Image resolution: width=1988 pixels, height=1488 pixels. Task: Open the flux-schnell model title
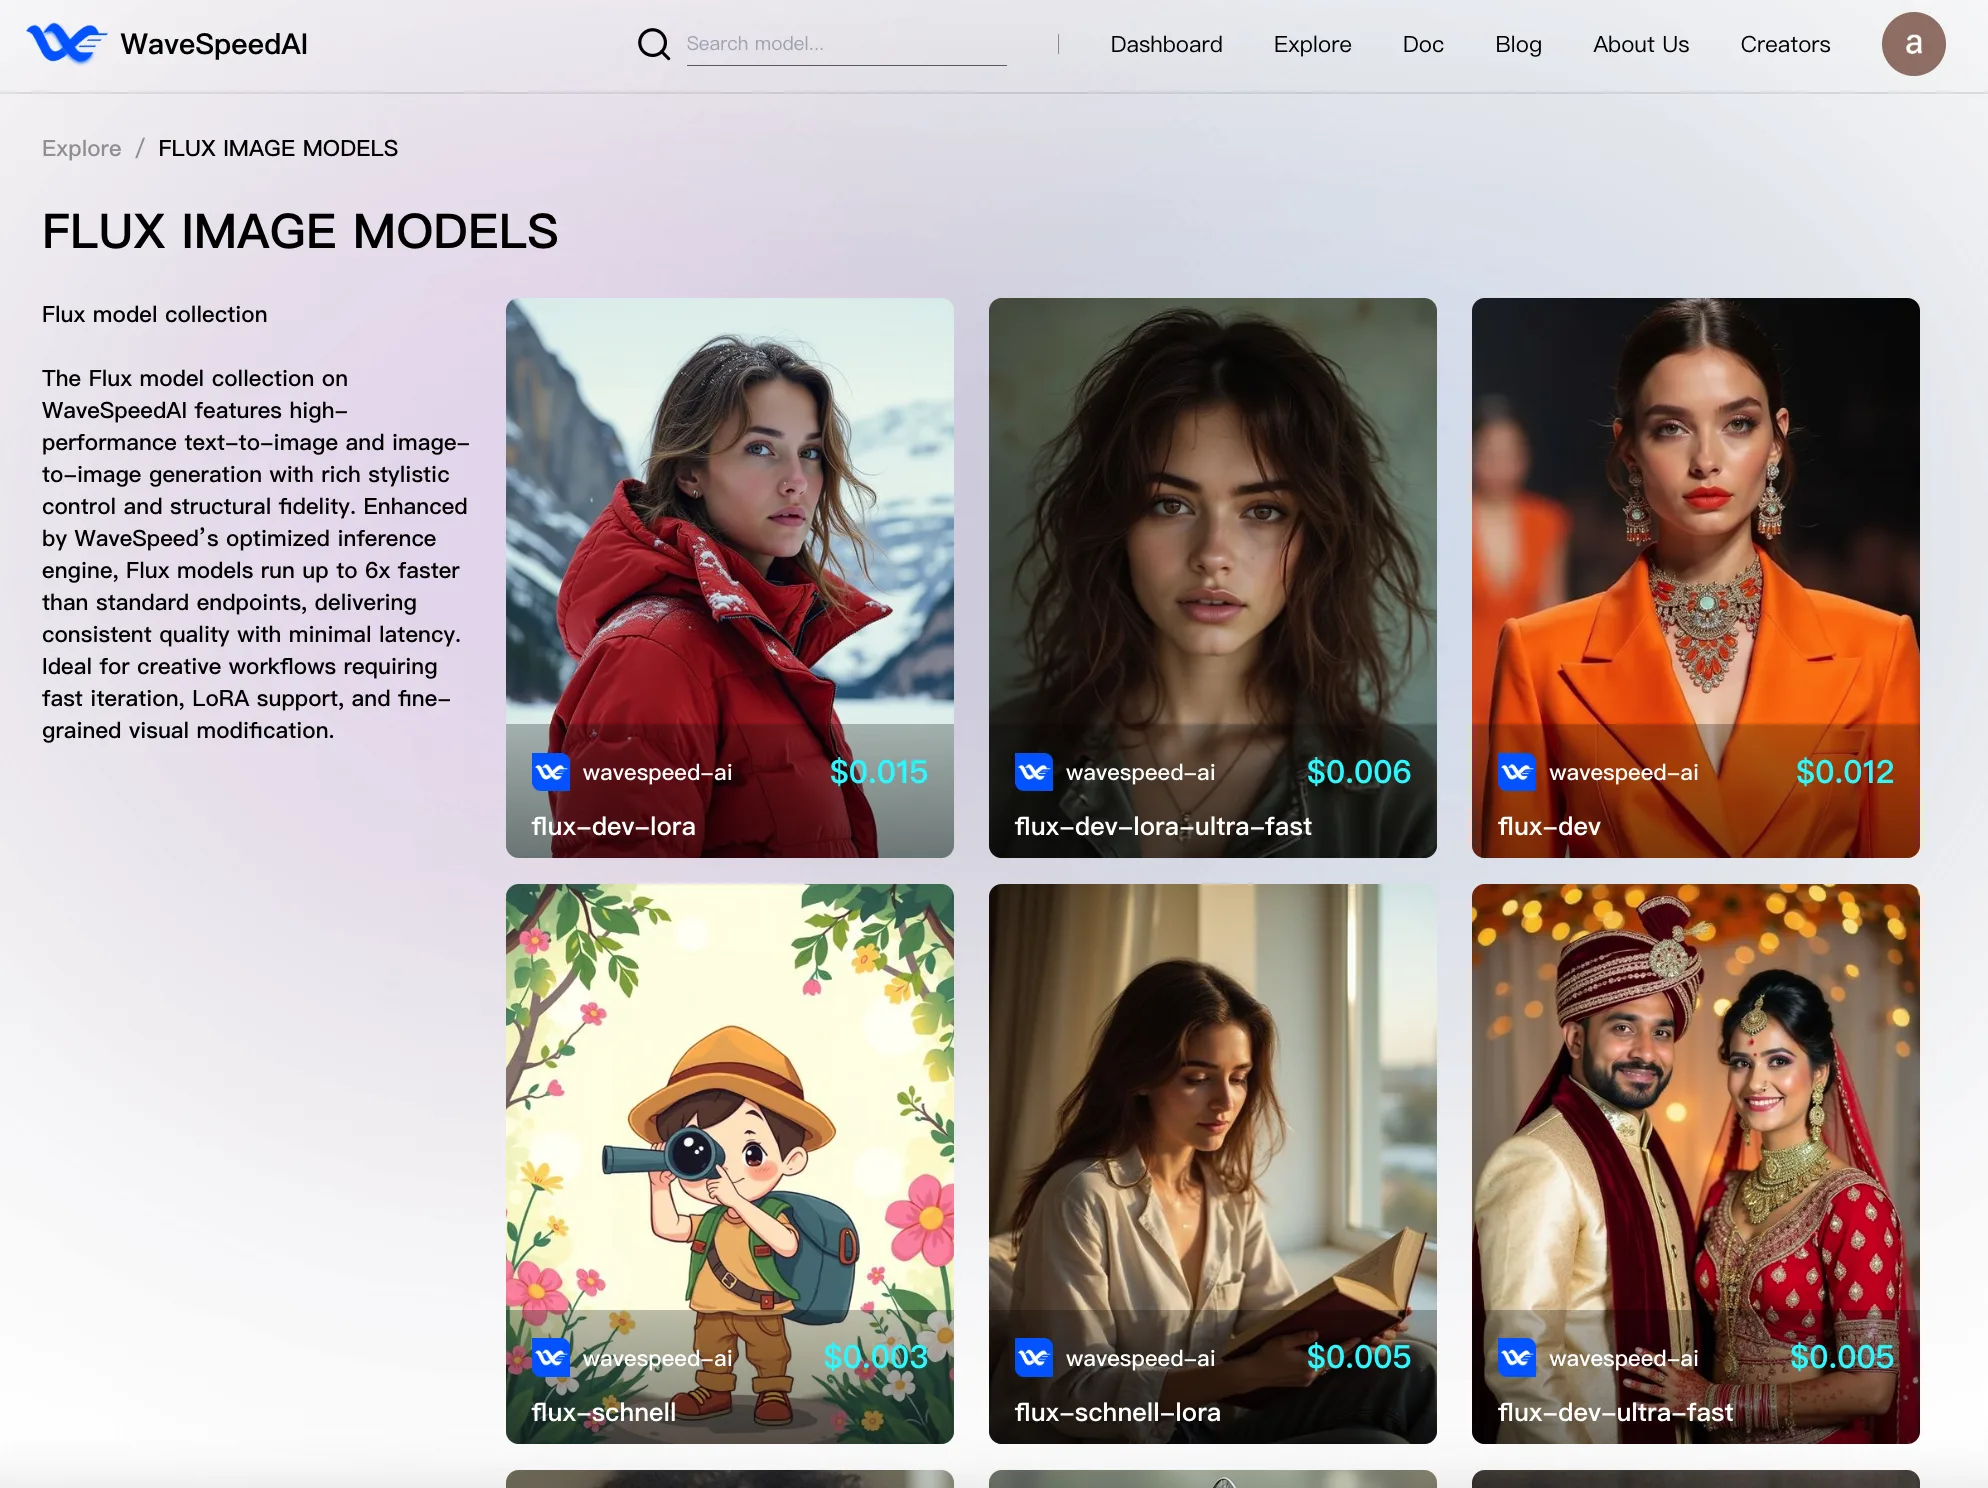(x=603, y=1412)
